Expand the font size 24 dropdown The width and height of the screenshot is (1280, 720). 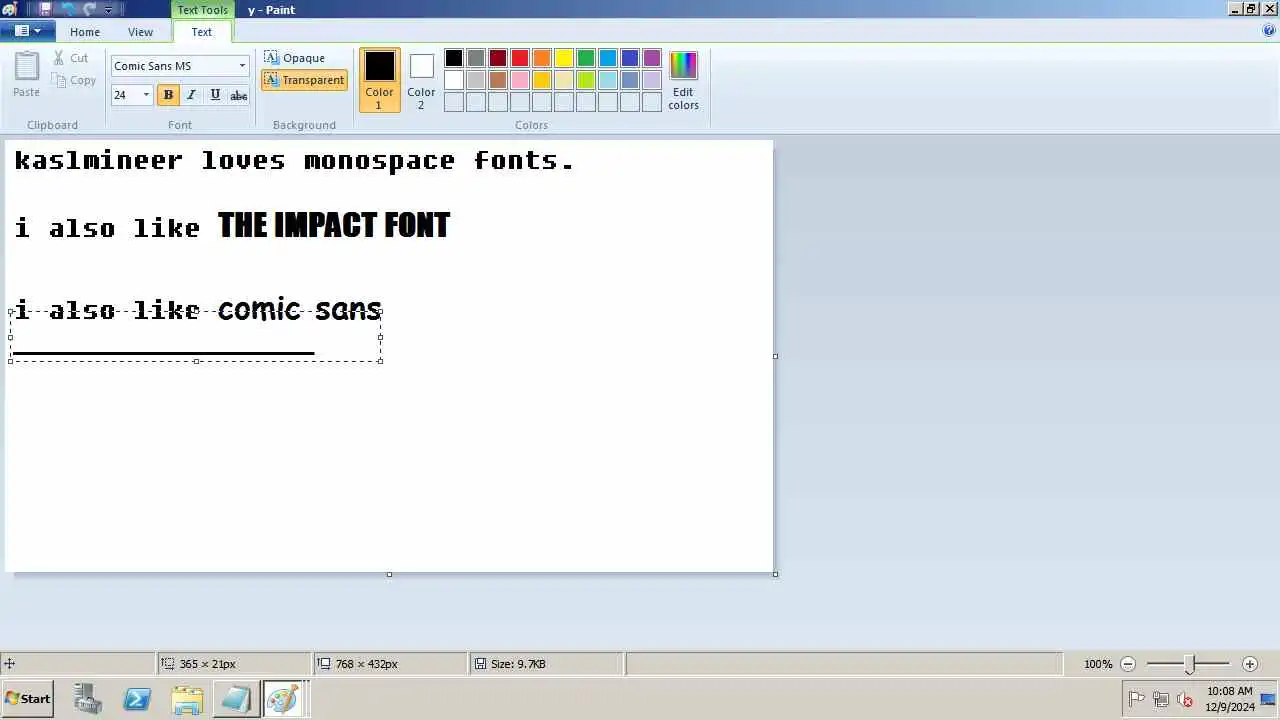(x=146, y=95)
